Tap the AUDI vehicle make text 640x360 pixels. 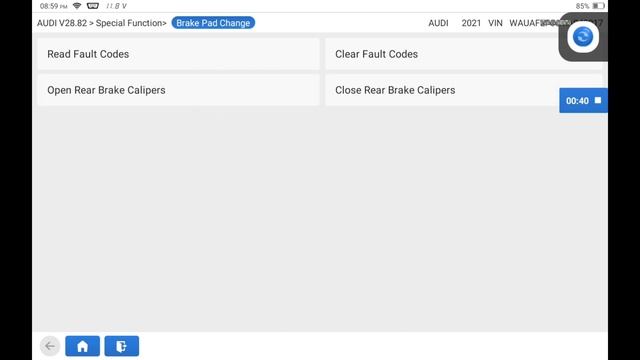438,23
